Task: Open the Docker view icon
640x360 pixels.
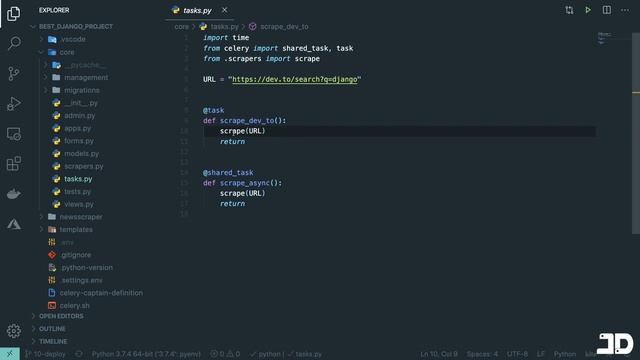Action: pyautogui.click(x=13, y=194)
